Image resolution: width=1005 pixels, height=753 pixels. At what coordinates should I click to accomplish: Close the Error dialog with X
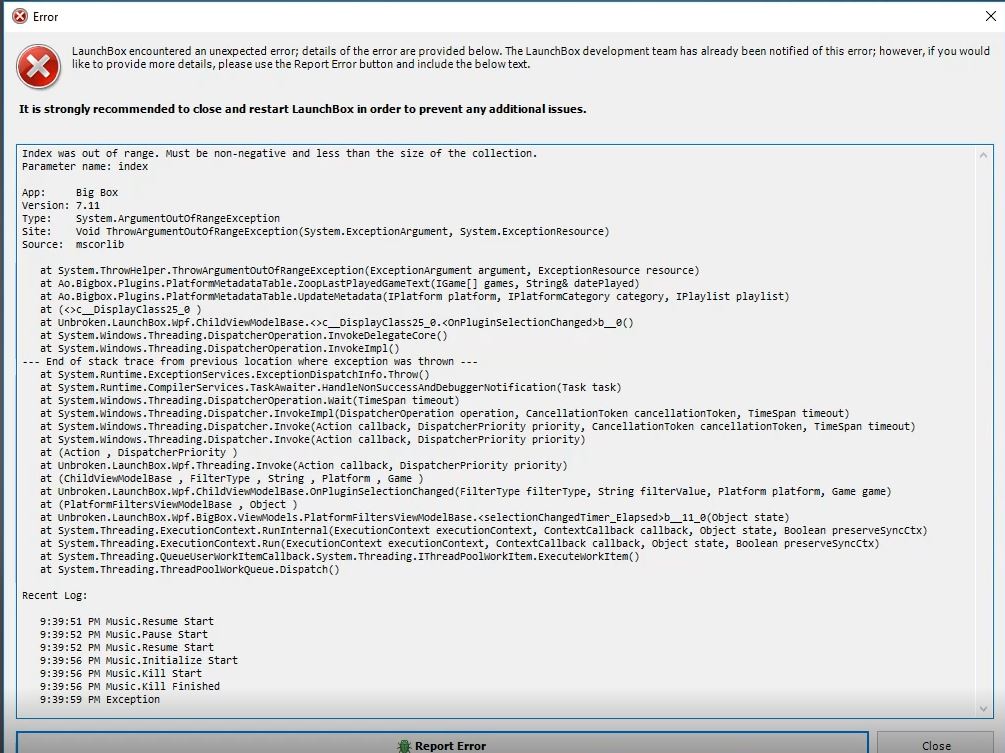pos(990,17)
